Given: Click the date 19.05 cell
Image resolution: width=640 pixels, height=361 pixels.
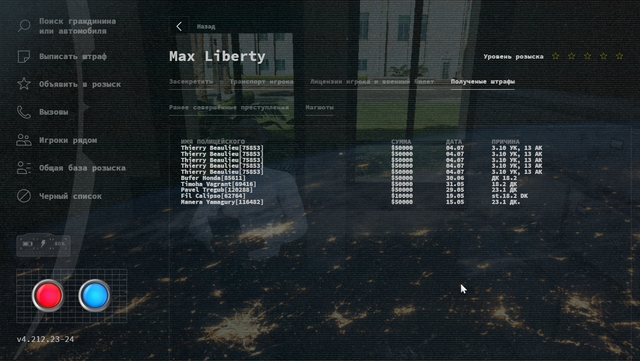Looking at the screenshot, I should coord(455,196).
